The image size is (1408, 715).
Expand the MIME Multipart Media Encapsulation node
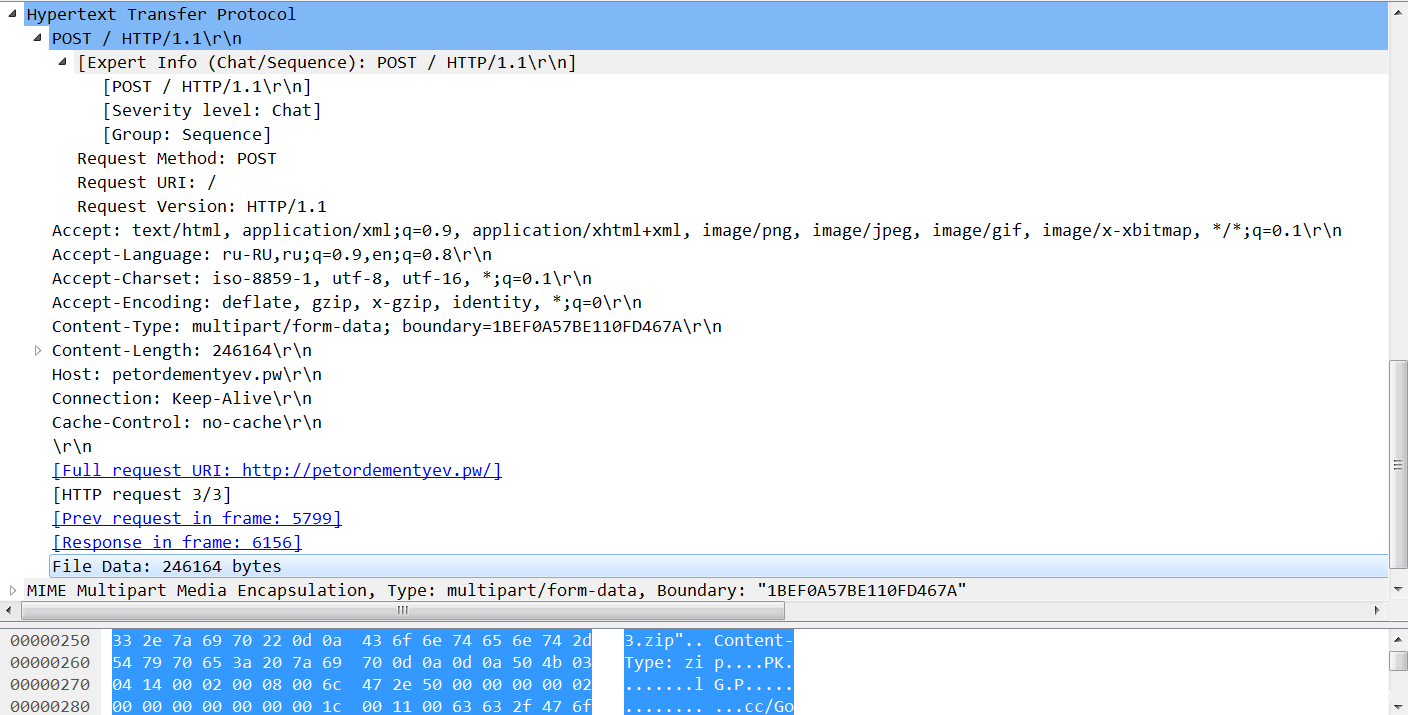(13, 590)
